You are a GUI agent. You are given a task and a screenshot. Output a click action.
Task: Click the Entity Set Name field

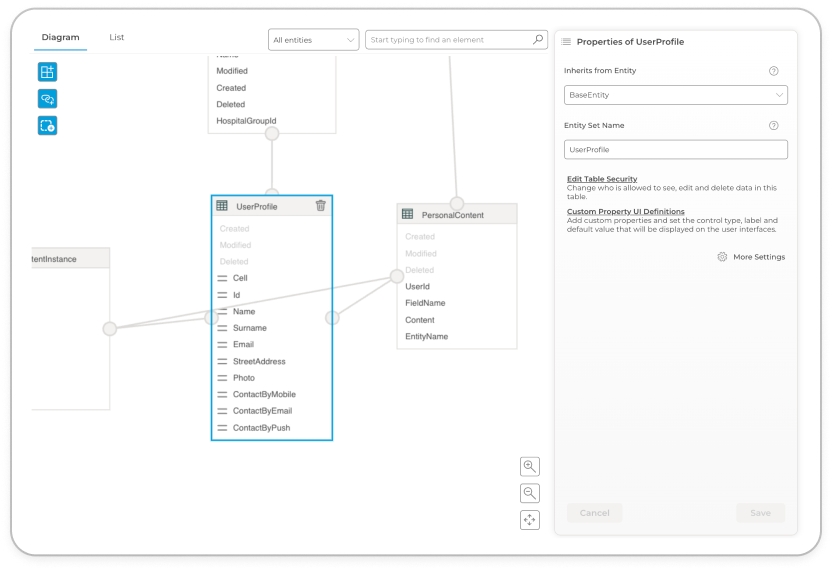click(x=675, y=150)
